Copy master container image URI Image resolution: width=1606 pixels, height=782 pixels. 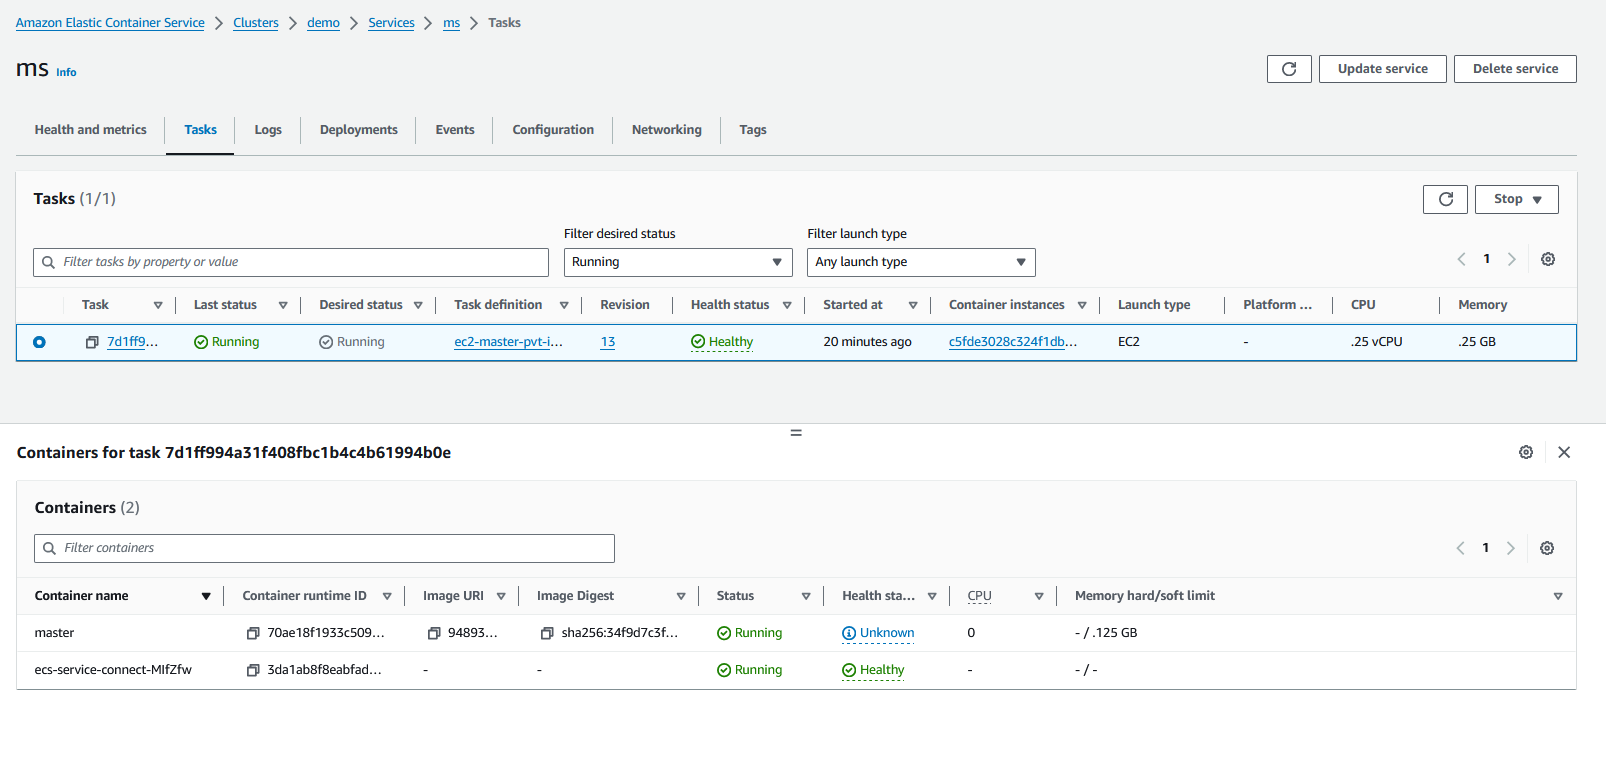tap(434, 633)
